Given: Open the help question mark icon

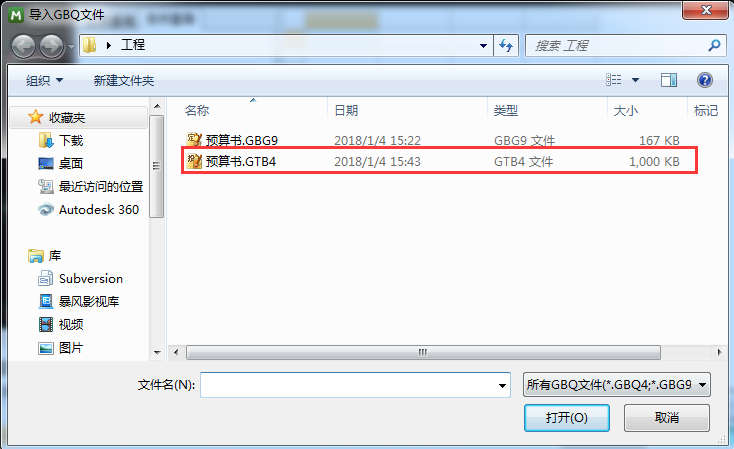Looking at the screenshot, I should pyautogui.click(x=705, y=80).
